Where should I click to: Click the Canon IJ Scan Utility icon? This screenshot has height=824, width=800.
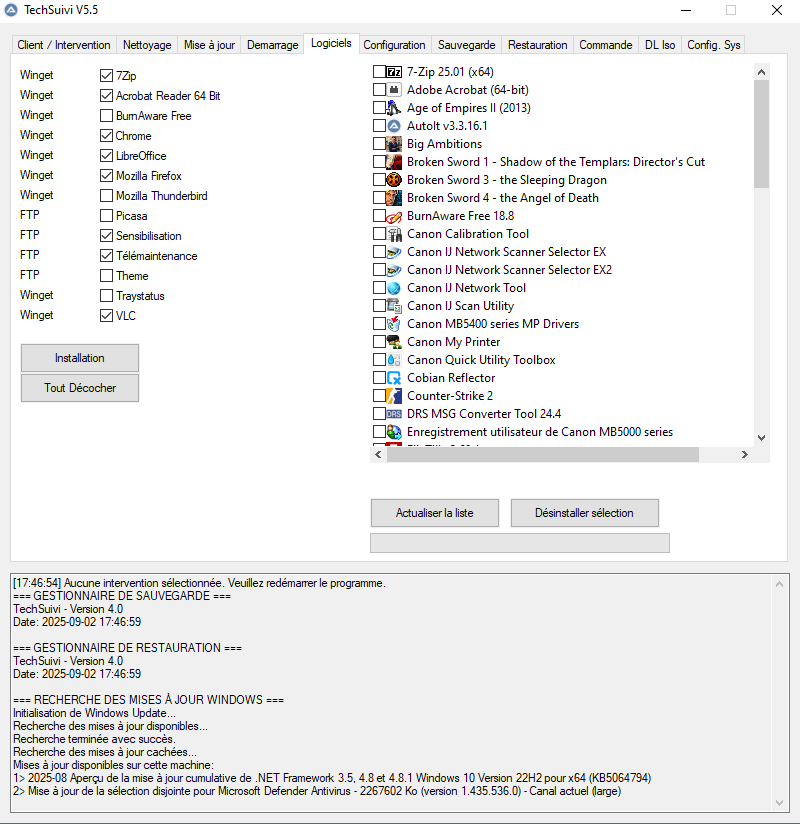pos(391,306)
